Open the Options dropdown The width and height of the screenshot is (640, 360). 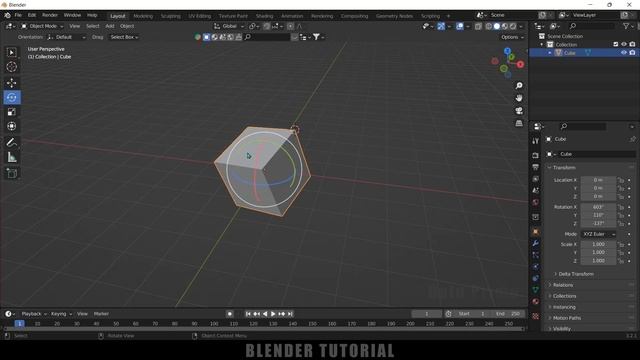[x=512, y=37]
